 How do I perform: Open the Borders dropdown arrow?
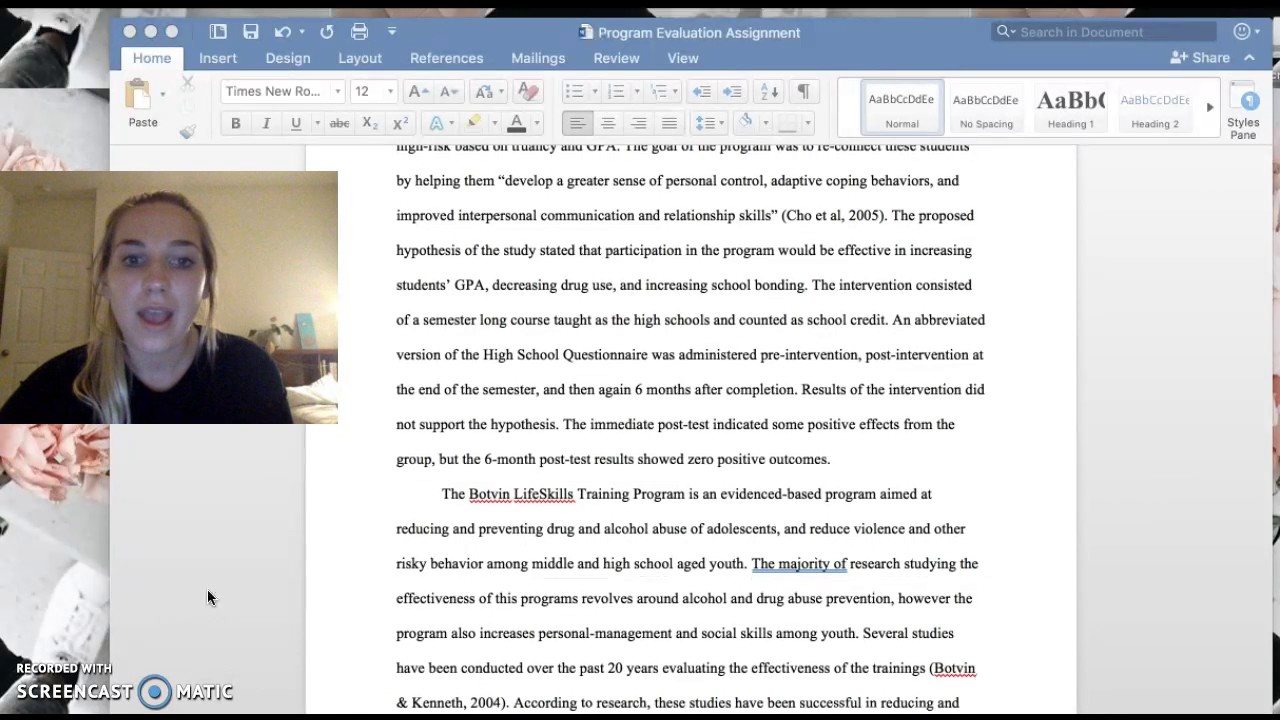[x=808, y=123]
